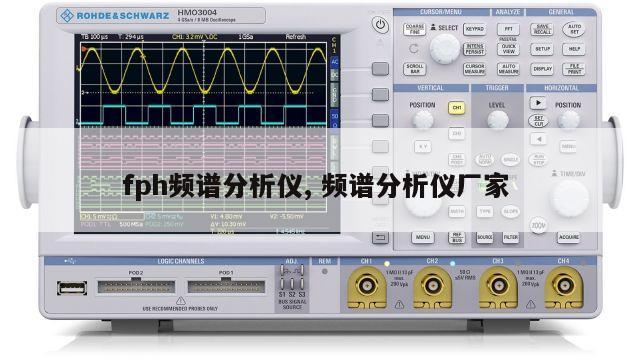Click the CH1 BNC input connector
This screenshot has height=360, width=640.
[x=366, y=286]
